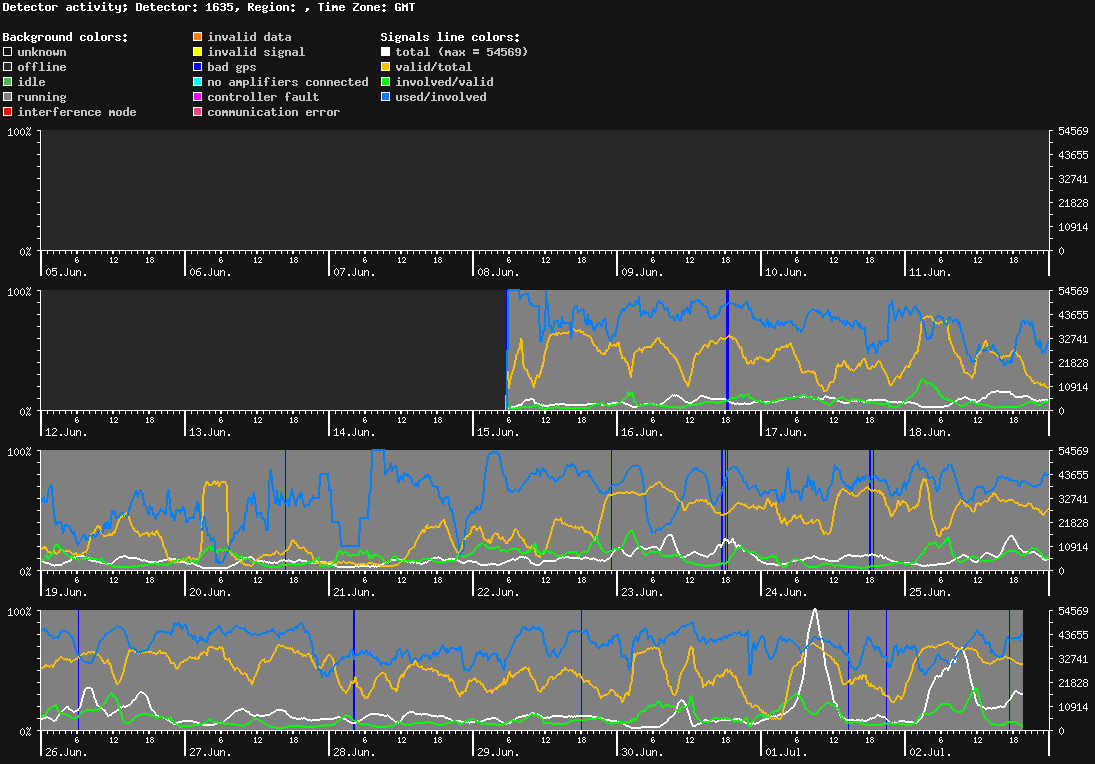1095x764 pixels.
Task: Click the 'offline' background color swatch
Action: (x=8, y=67)
